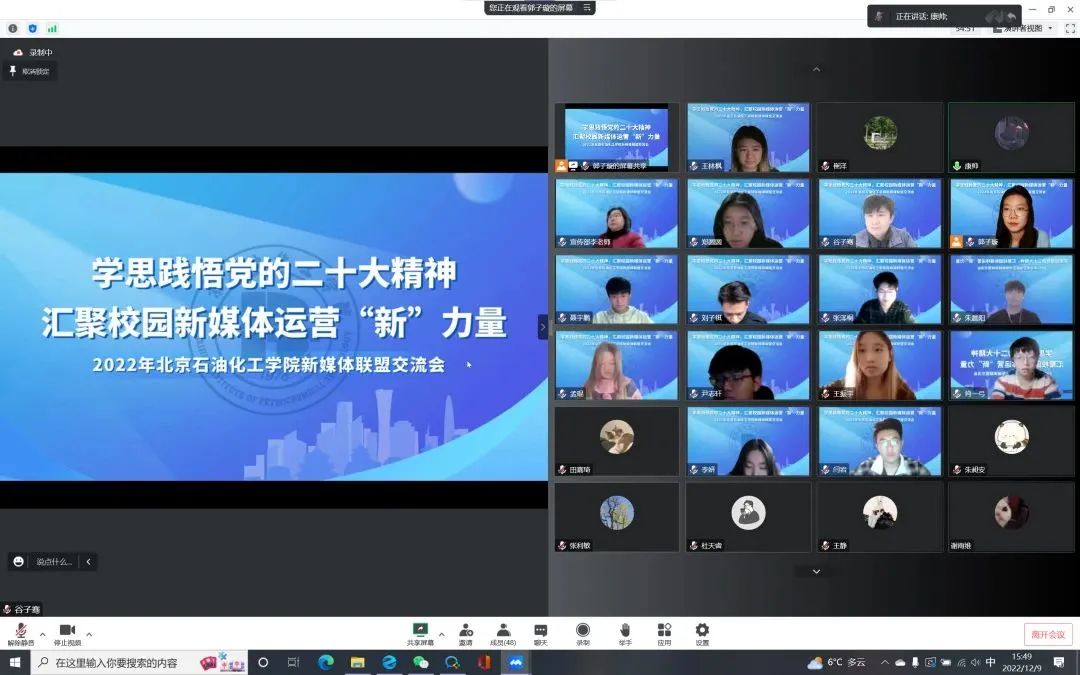The height and width of the screenshot is (675, 1080).
Task: Click the 说点什么 chat input box
Action: (53, 562)
